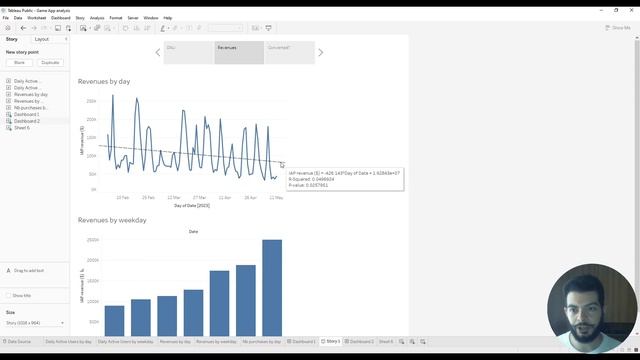
Task: Open the fit dropdown box in toolbar
Action: coord(225,28)
